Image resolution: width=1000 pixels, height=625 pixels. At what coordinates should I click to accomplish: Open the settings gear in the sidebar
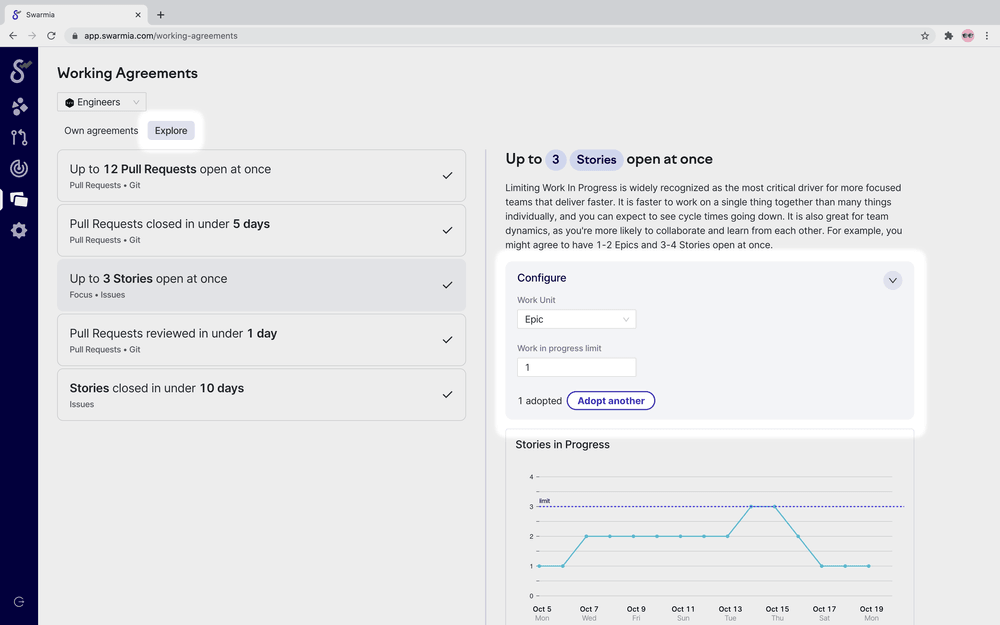tap(17, 230)
